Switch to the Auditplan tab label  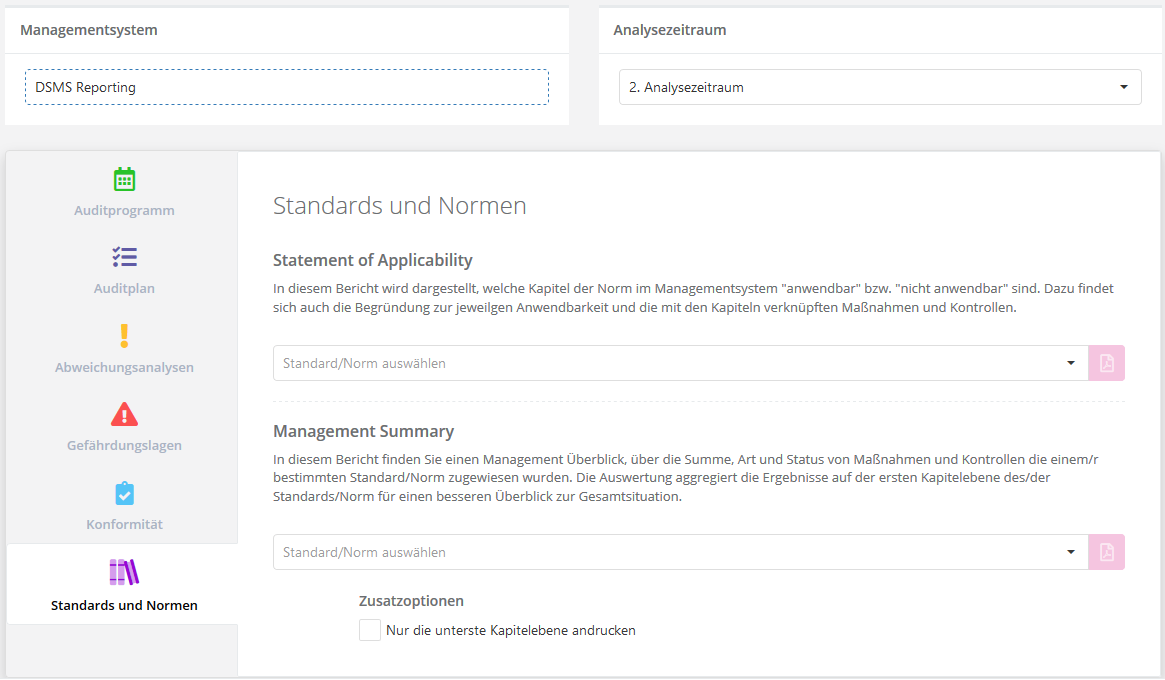click(124, 289)
